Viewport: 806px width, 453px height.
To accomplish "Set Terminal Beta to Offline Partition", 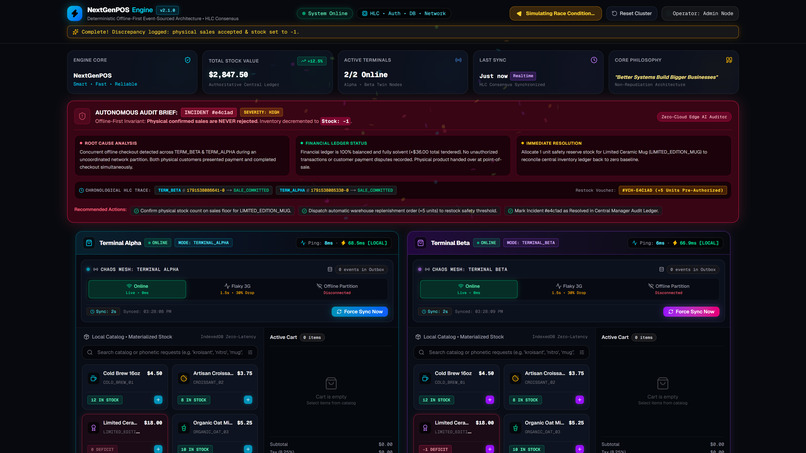I will pyautogui.click(x=669, y=289).
